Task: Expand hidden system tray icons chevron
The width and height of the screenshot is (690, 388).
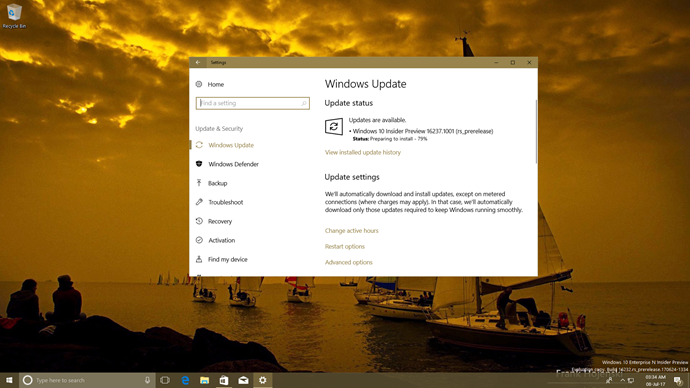Action: click(622, 381)
